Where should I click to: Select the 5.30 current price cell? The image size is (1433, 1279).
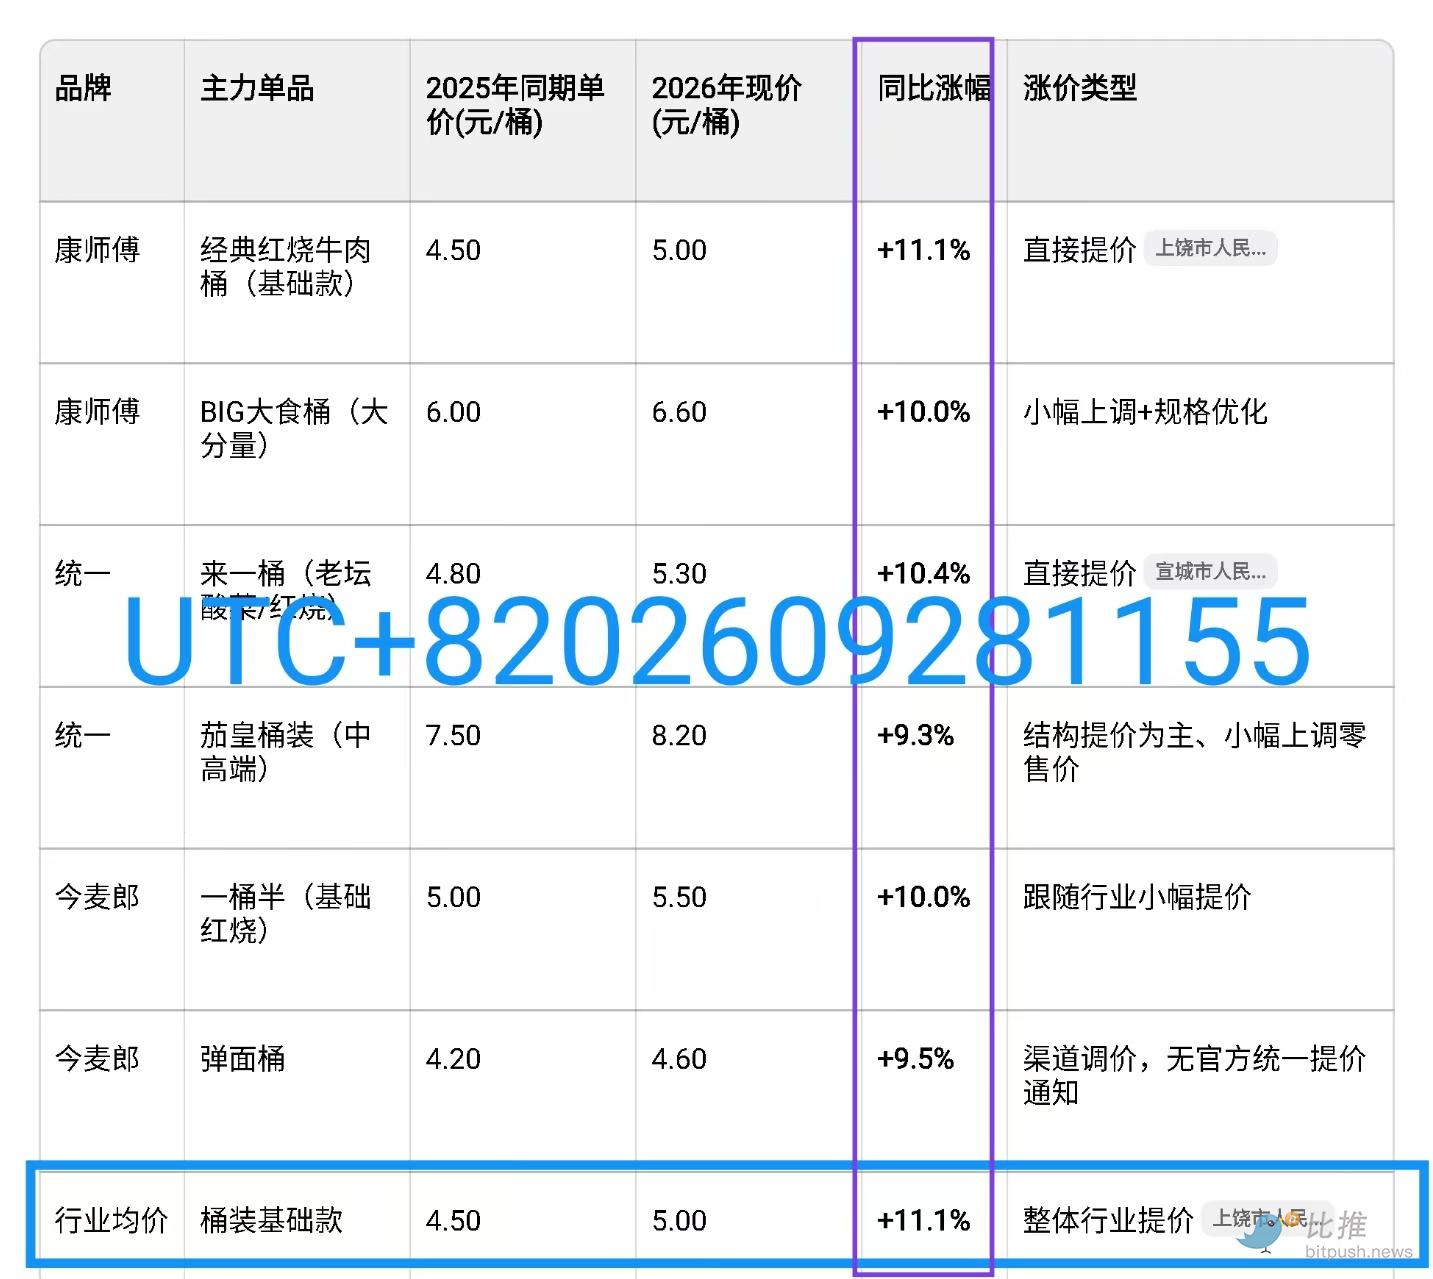coord(679,574)
